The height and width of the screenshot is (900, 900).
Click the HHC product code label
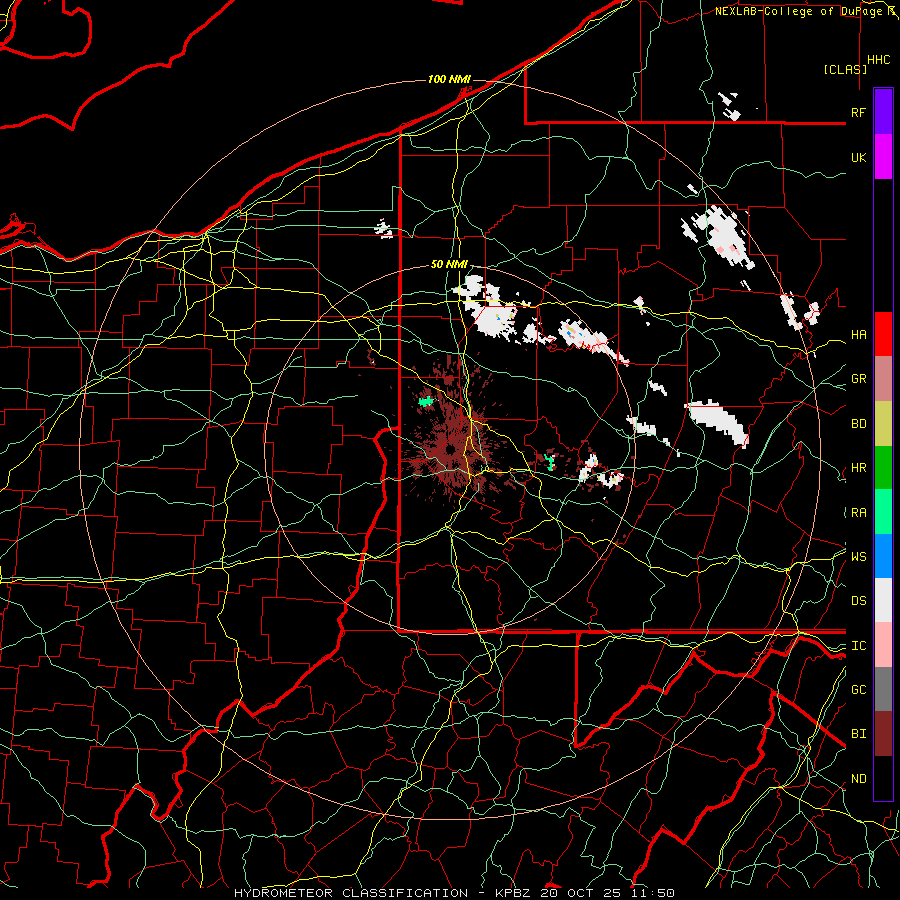(x=878, y=60)
